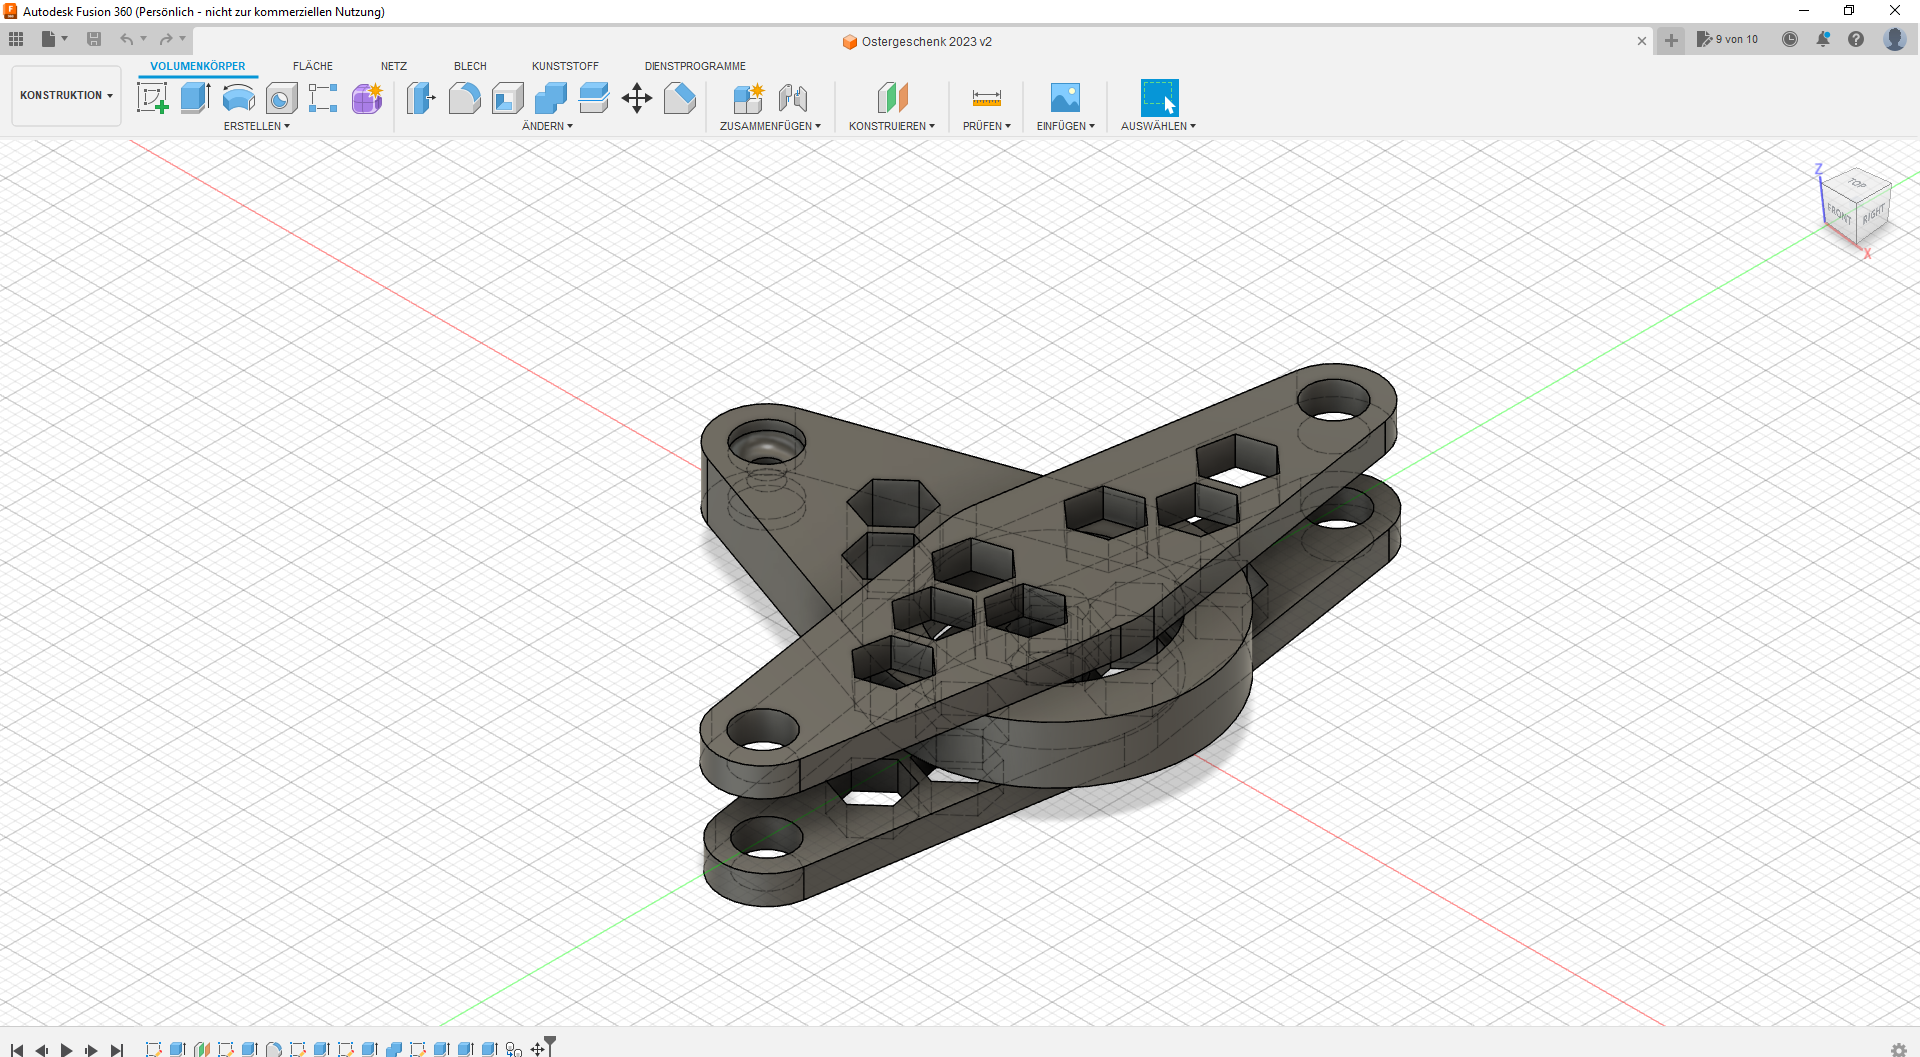Open the Hole (Bohrung) tool

[x=282, y=98]
